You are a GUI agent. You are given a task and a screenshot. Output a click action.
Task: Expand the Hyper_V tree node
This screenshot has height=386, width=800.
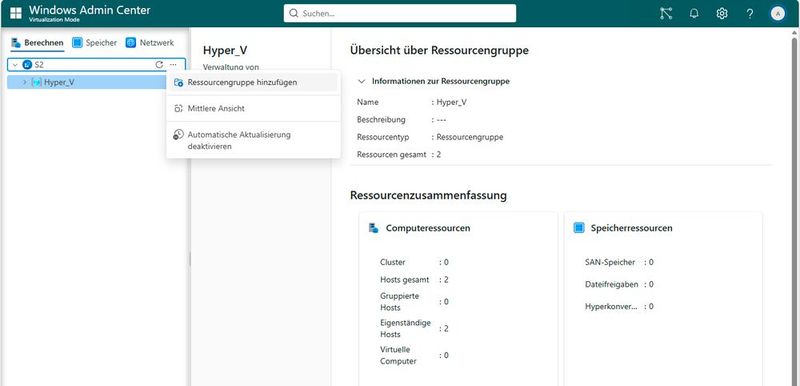tap(24, 82)
